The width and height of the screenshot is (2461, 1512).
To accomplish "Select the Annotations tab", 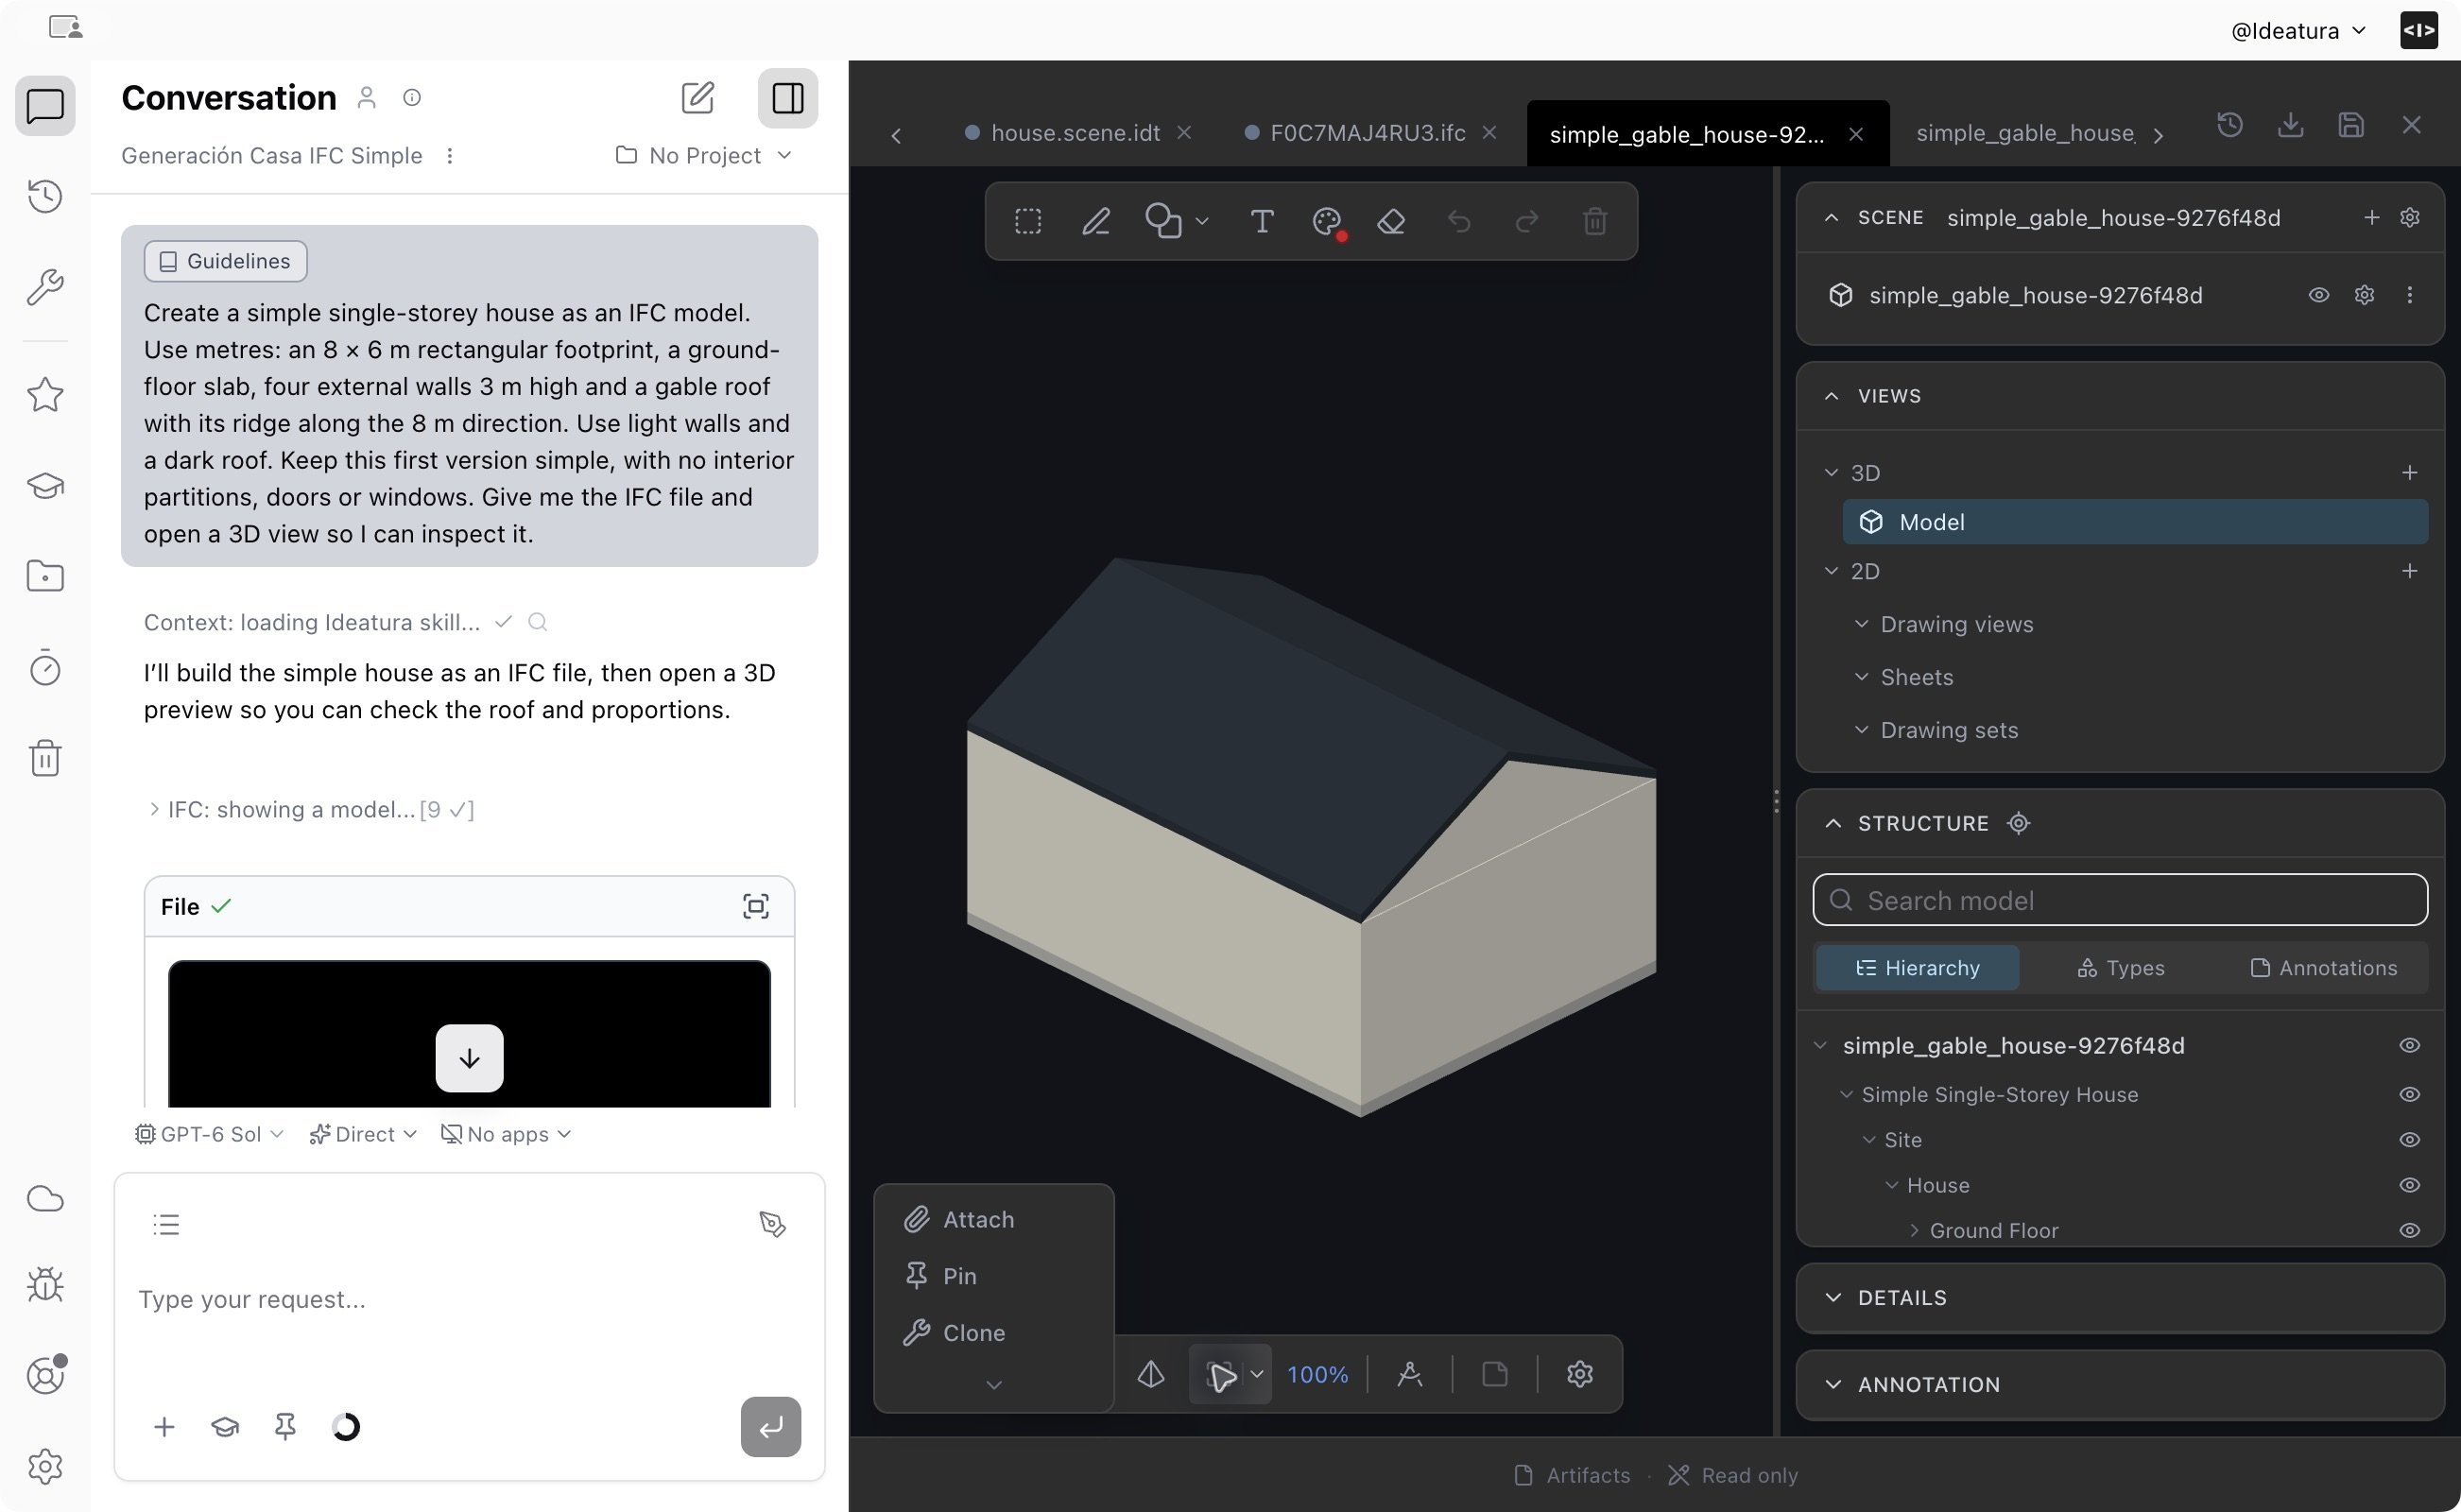I will 2324,968.
